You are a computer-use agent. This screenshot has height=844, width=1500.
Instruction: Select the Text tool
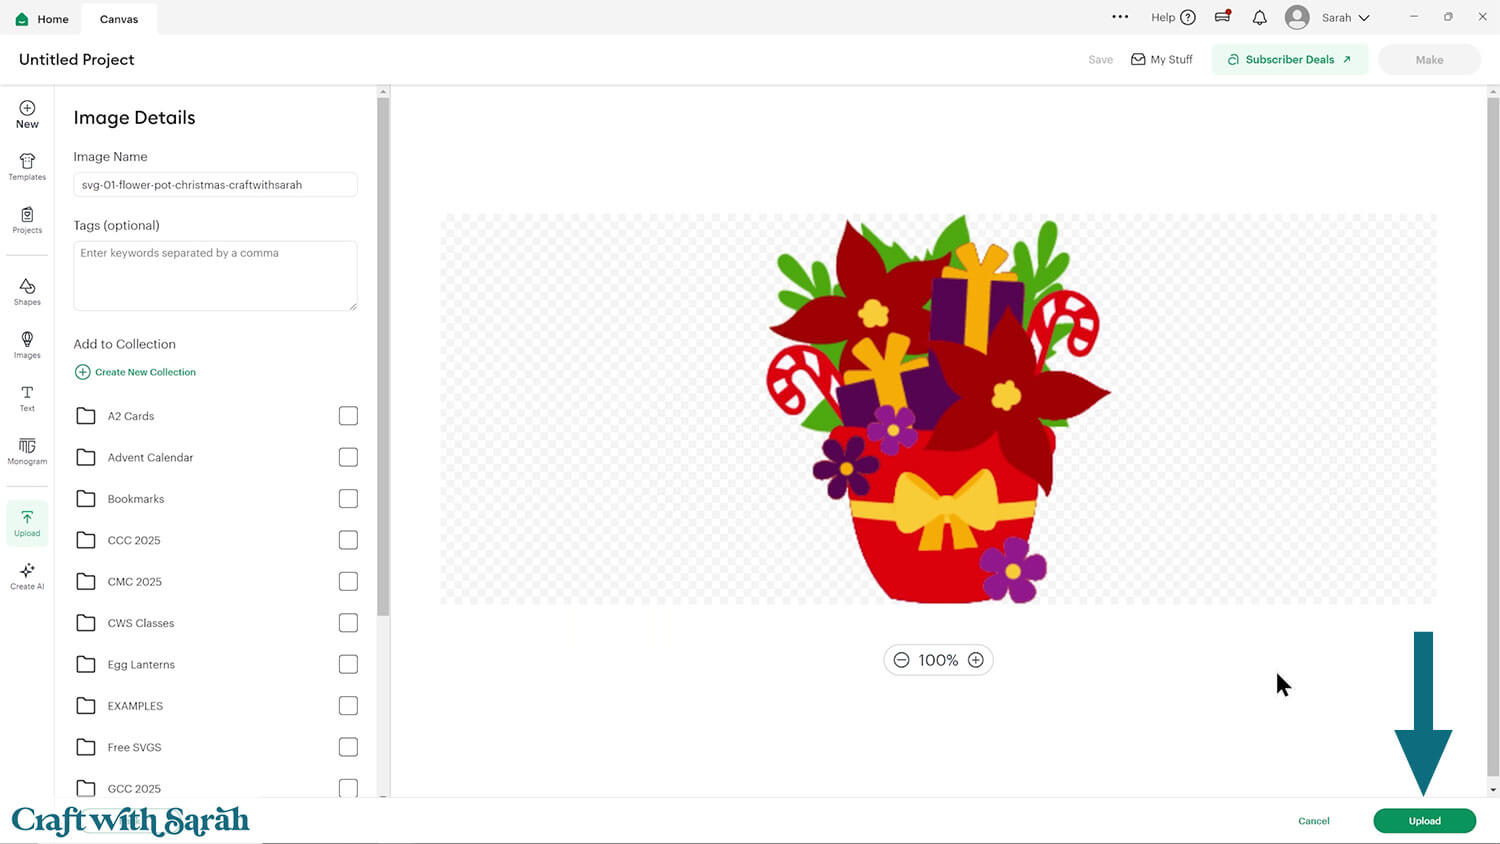coord(27,398)
